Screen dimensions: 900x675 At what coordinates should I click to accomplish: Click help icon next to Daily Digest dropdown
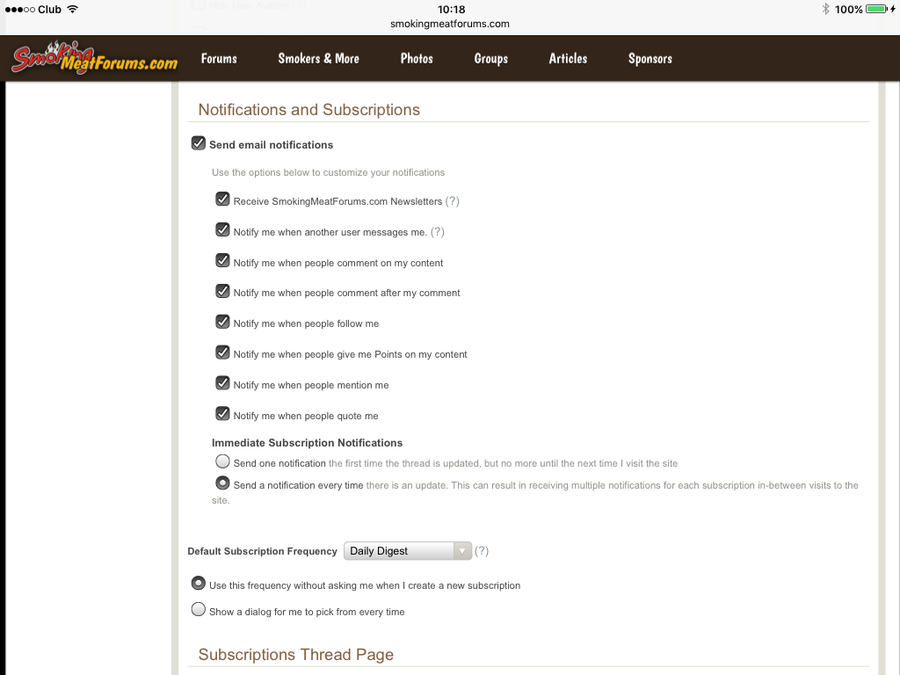tap(482, 551)
